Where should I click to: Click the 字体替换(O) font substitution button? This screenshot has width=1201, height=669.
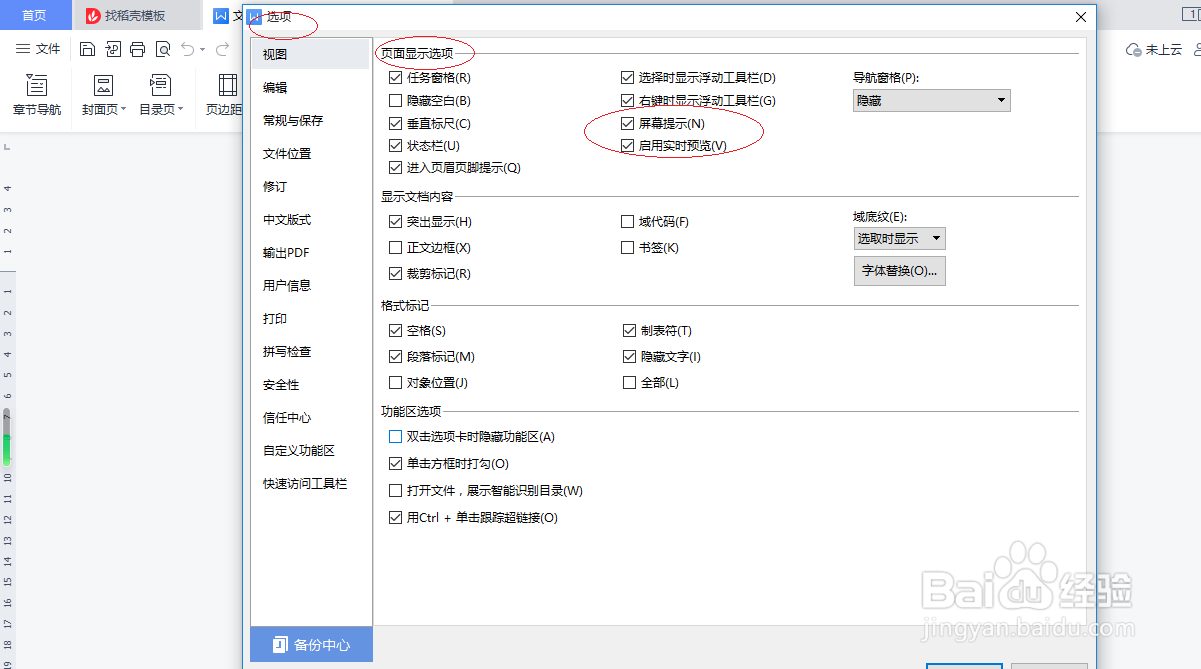click(899, 271)
